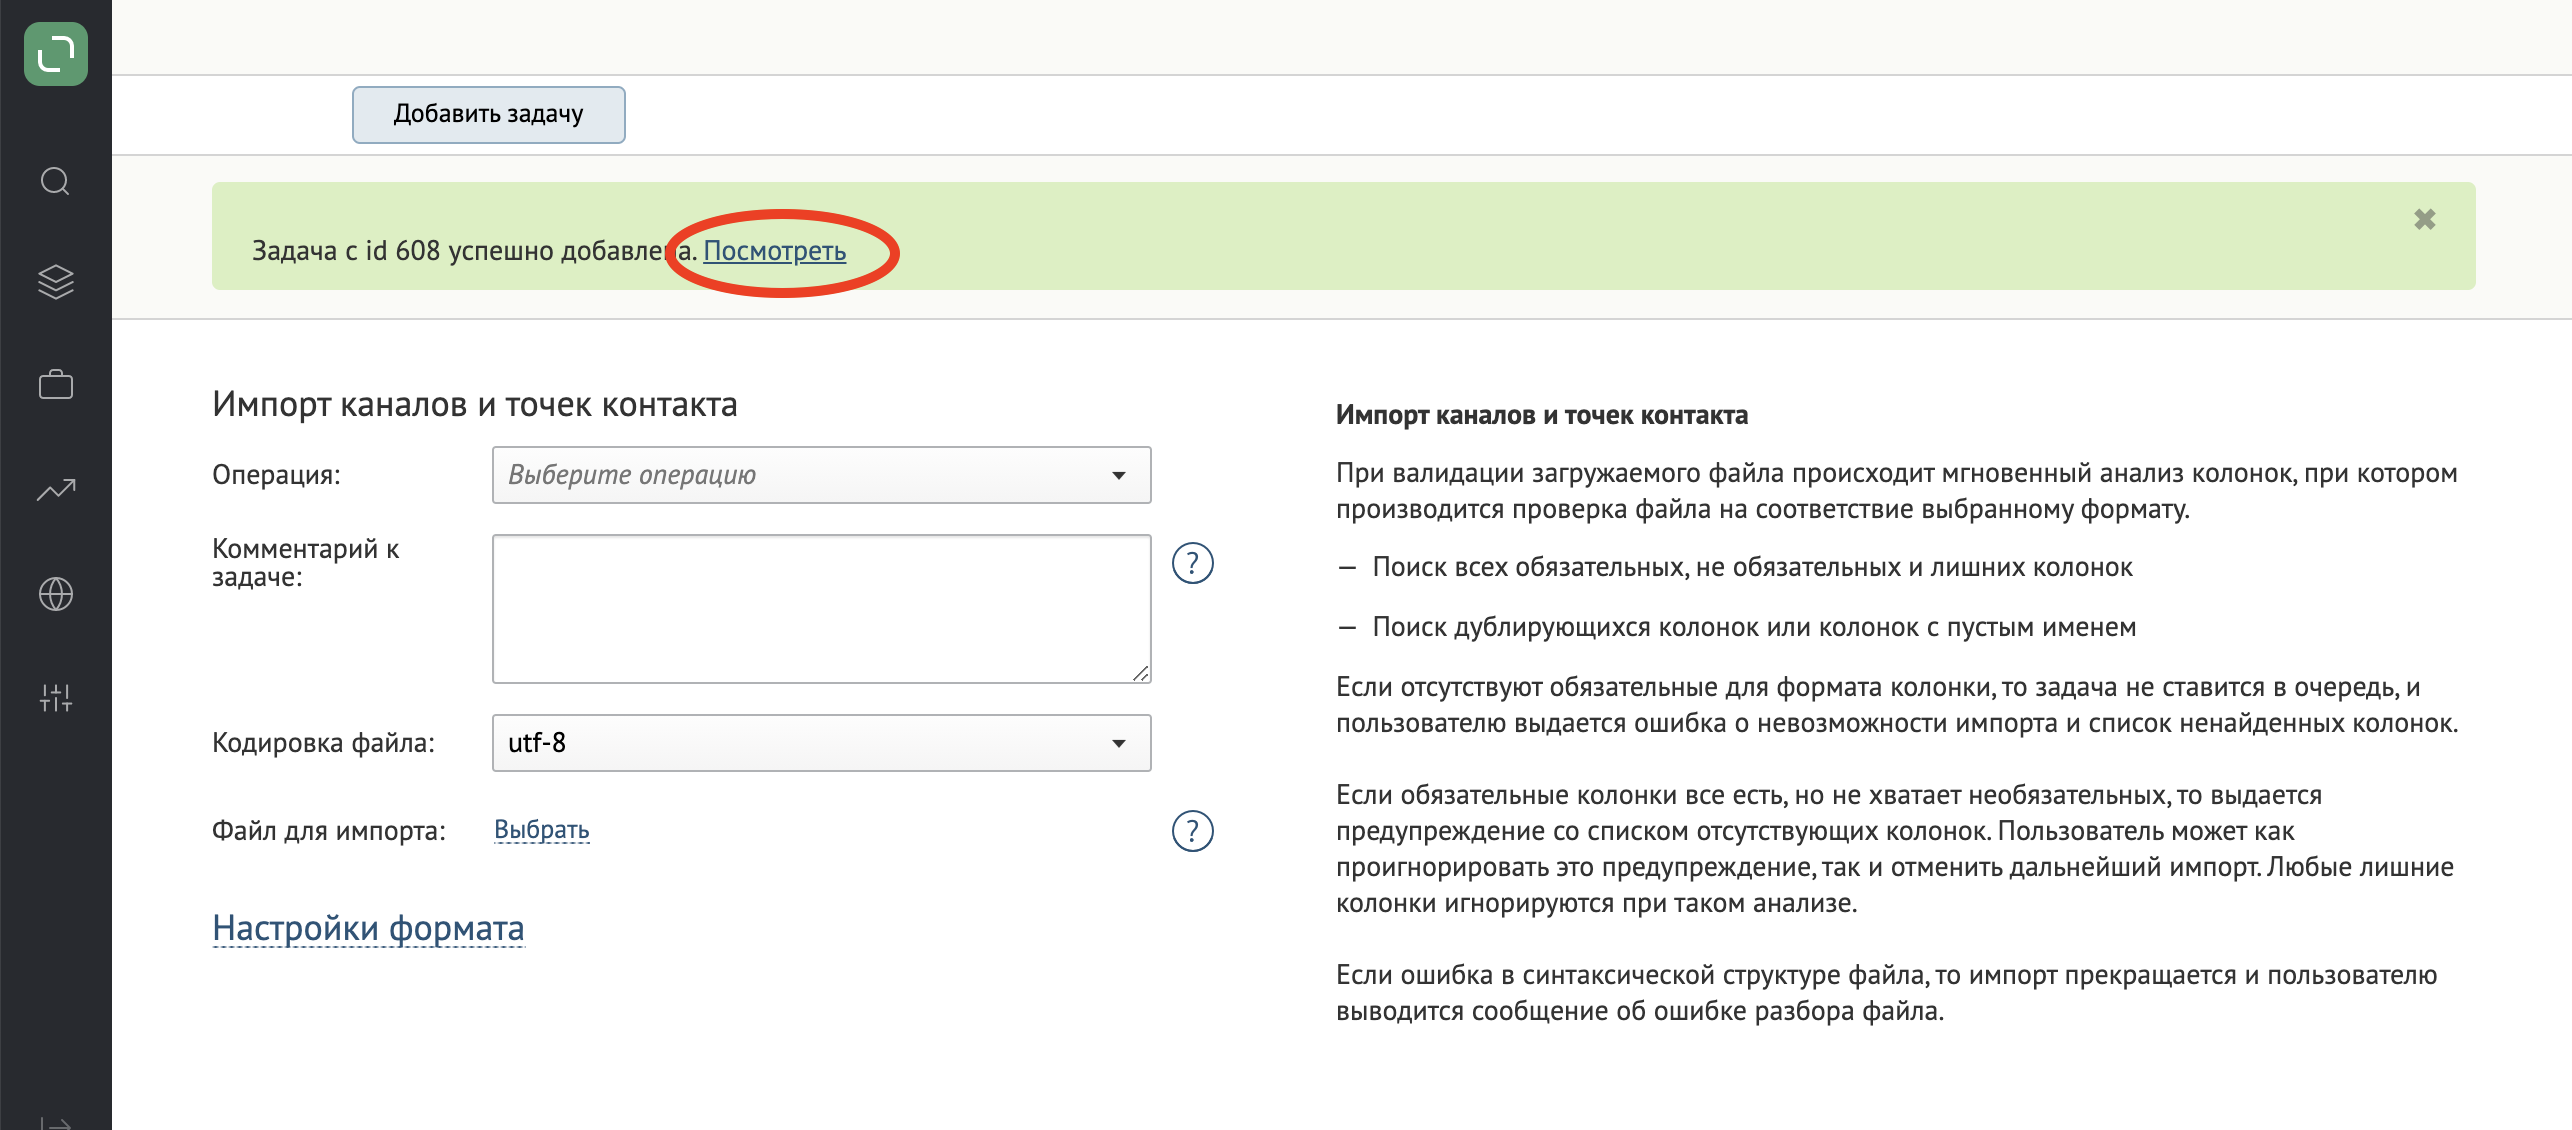
Task: Click the logout arrow icon at sidebar bottom
Action: point(56,1123)
